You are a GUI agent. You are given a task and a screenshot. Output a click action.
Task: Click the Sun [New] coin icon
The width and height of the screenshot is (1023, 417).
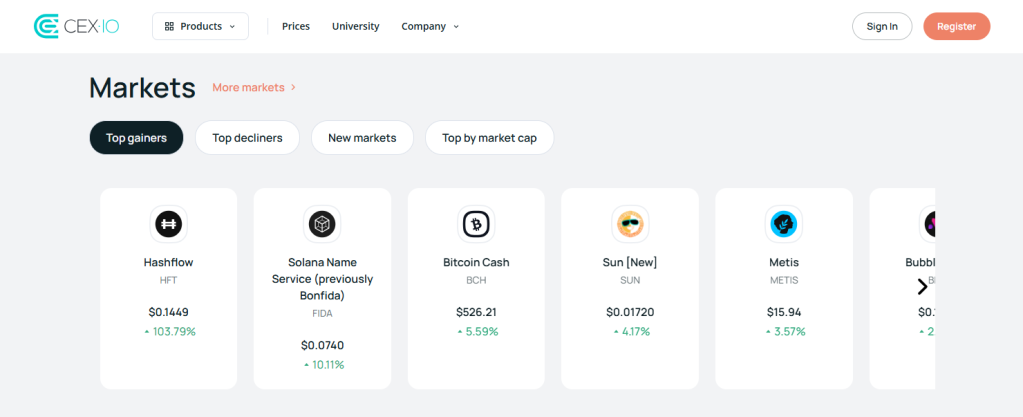[x=630, y=224]
